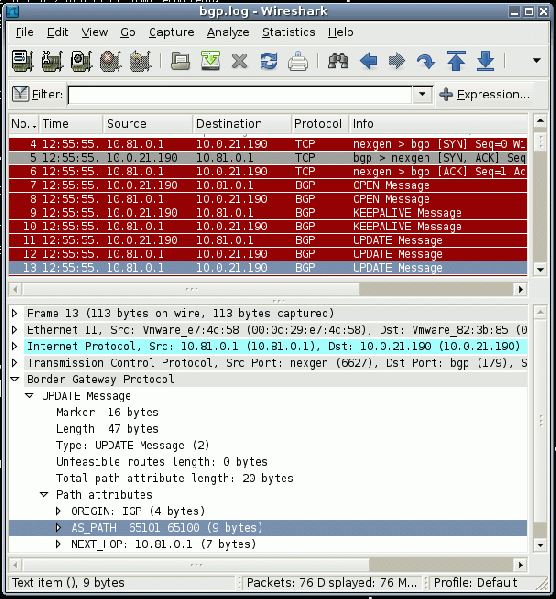Start a new live capture icon

coord(81,61)
